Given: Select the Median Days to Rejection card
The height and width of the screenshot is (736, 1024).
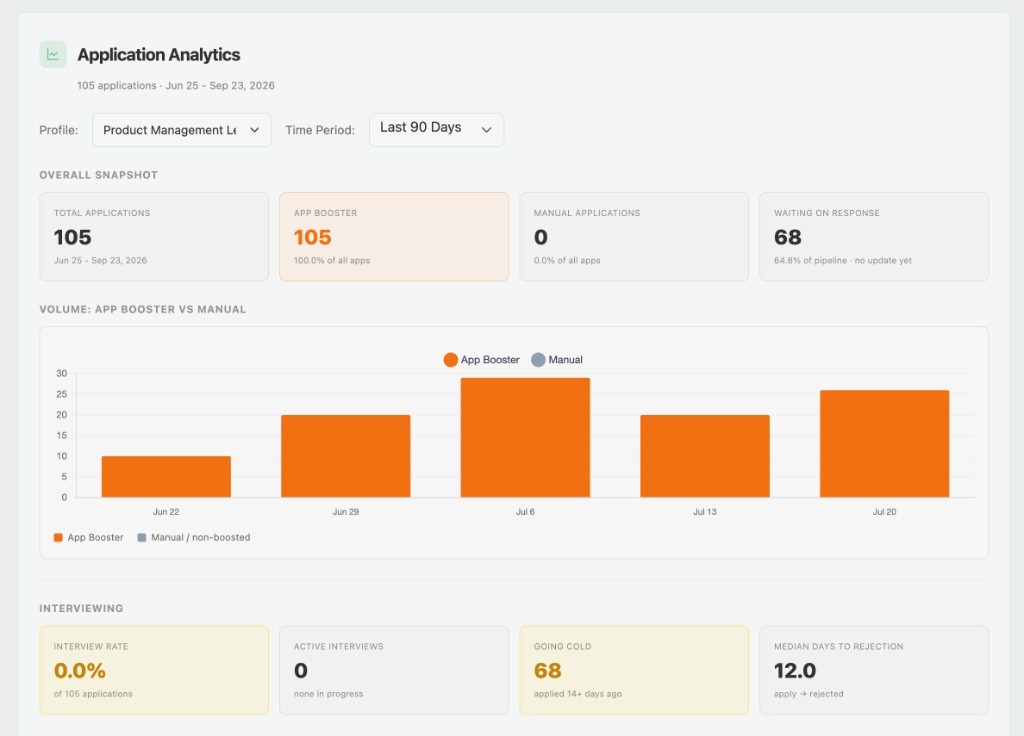Looking at the screenshot, I should coord(874,670).
